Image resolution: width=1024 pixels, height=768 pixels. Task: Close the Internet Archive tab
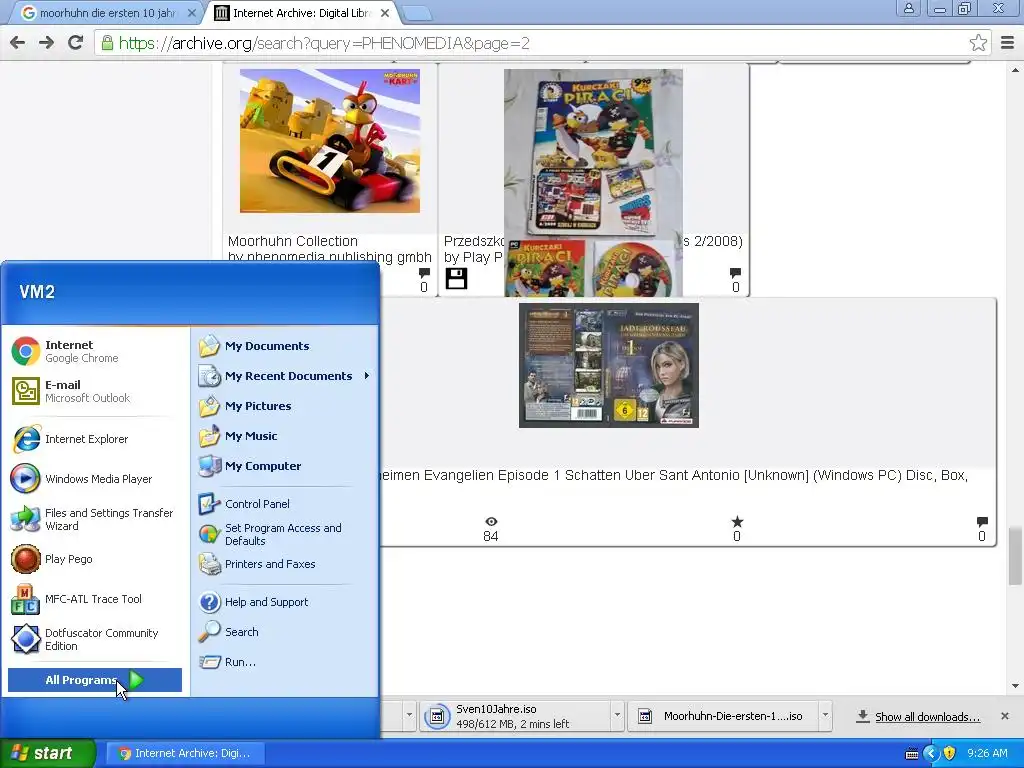(385, 13)
